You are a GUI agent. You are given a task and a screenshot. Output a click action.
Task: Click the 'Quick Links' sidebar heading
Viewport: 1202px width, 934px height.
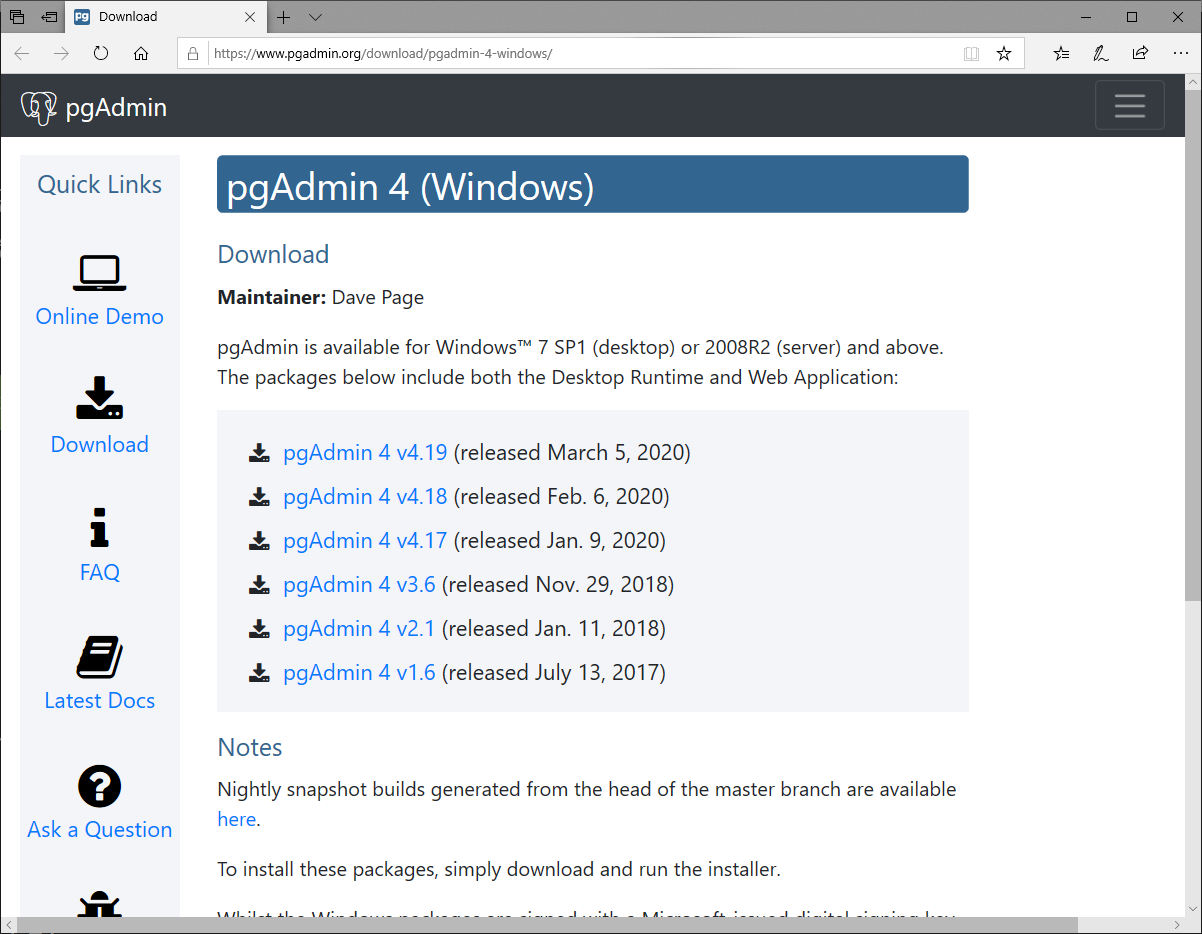(100, 185)
